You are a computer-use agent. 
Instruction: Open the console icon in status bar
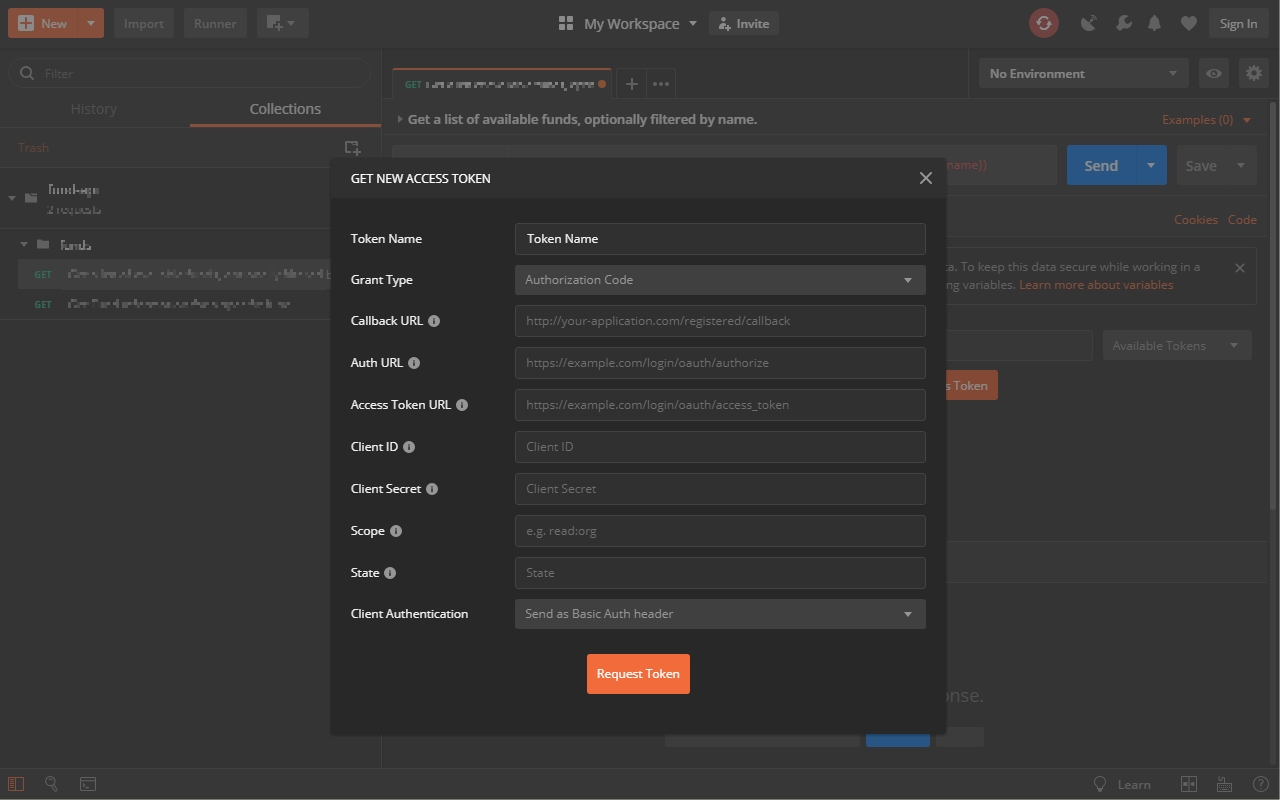pos(88,784)
